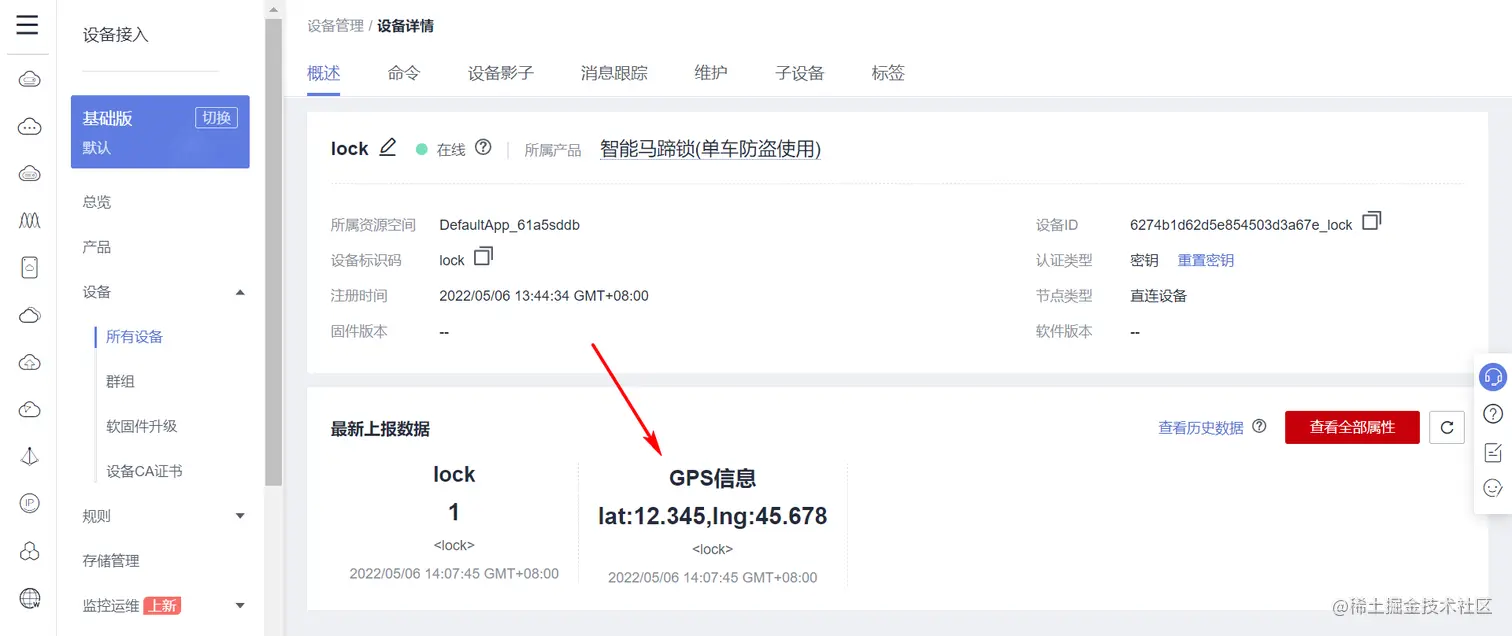Click the GPS信息 property title

point(713,478)
